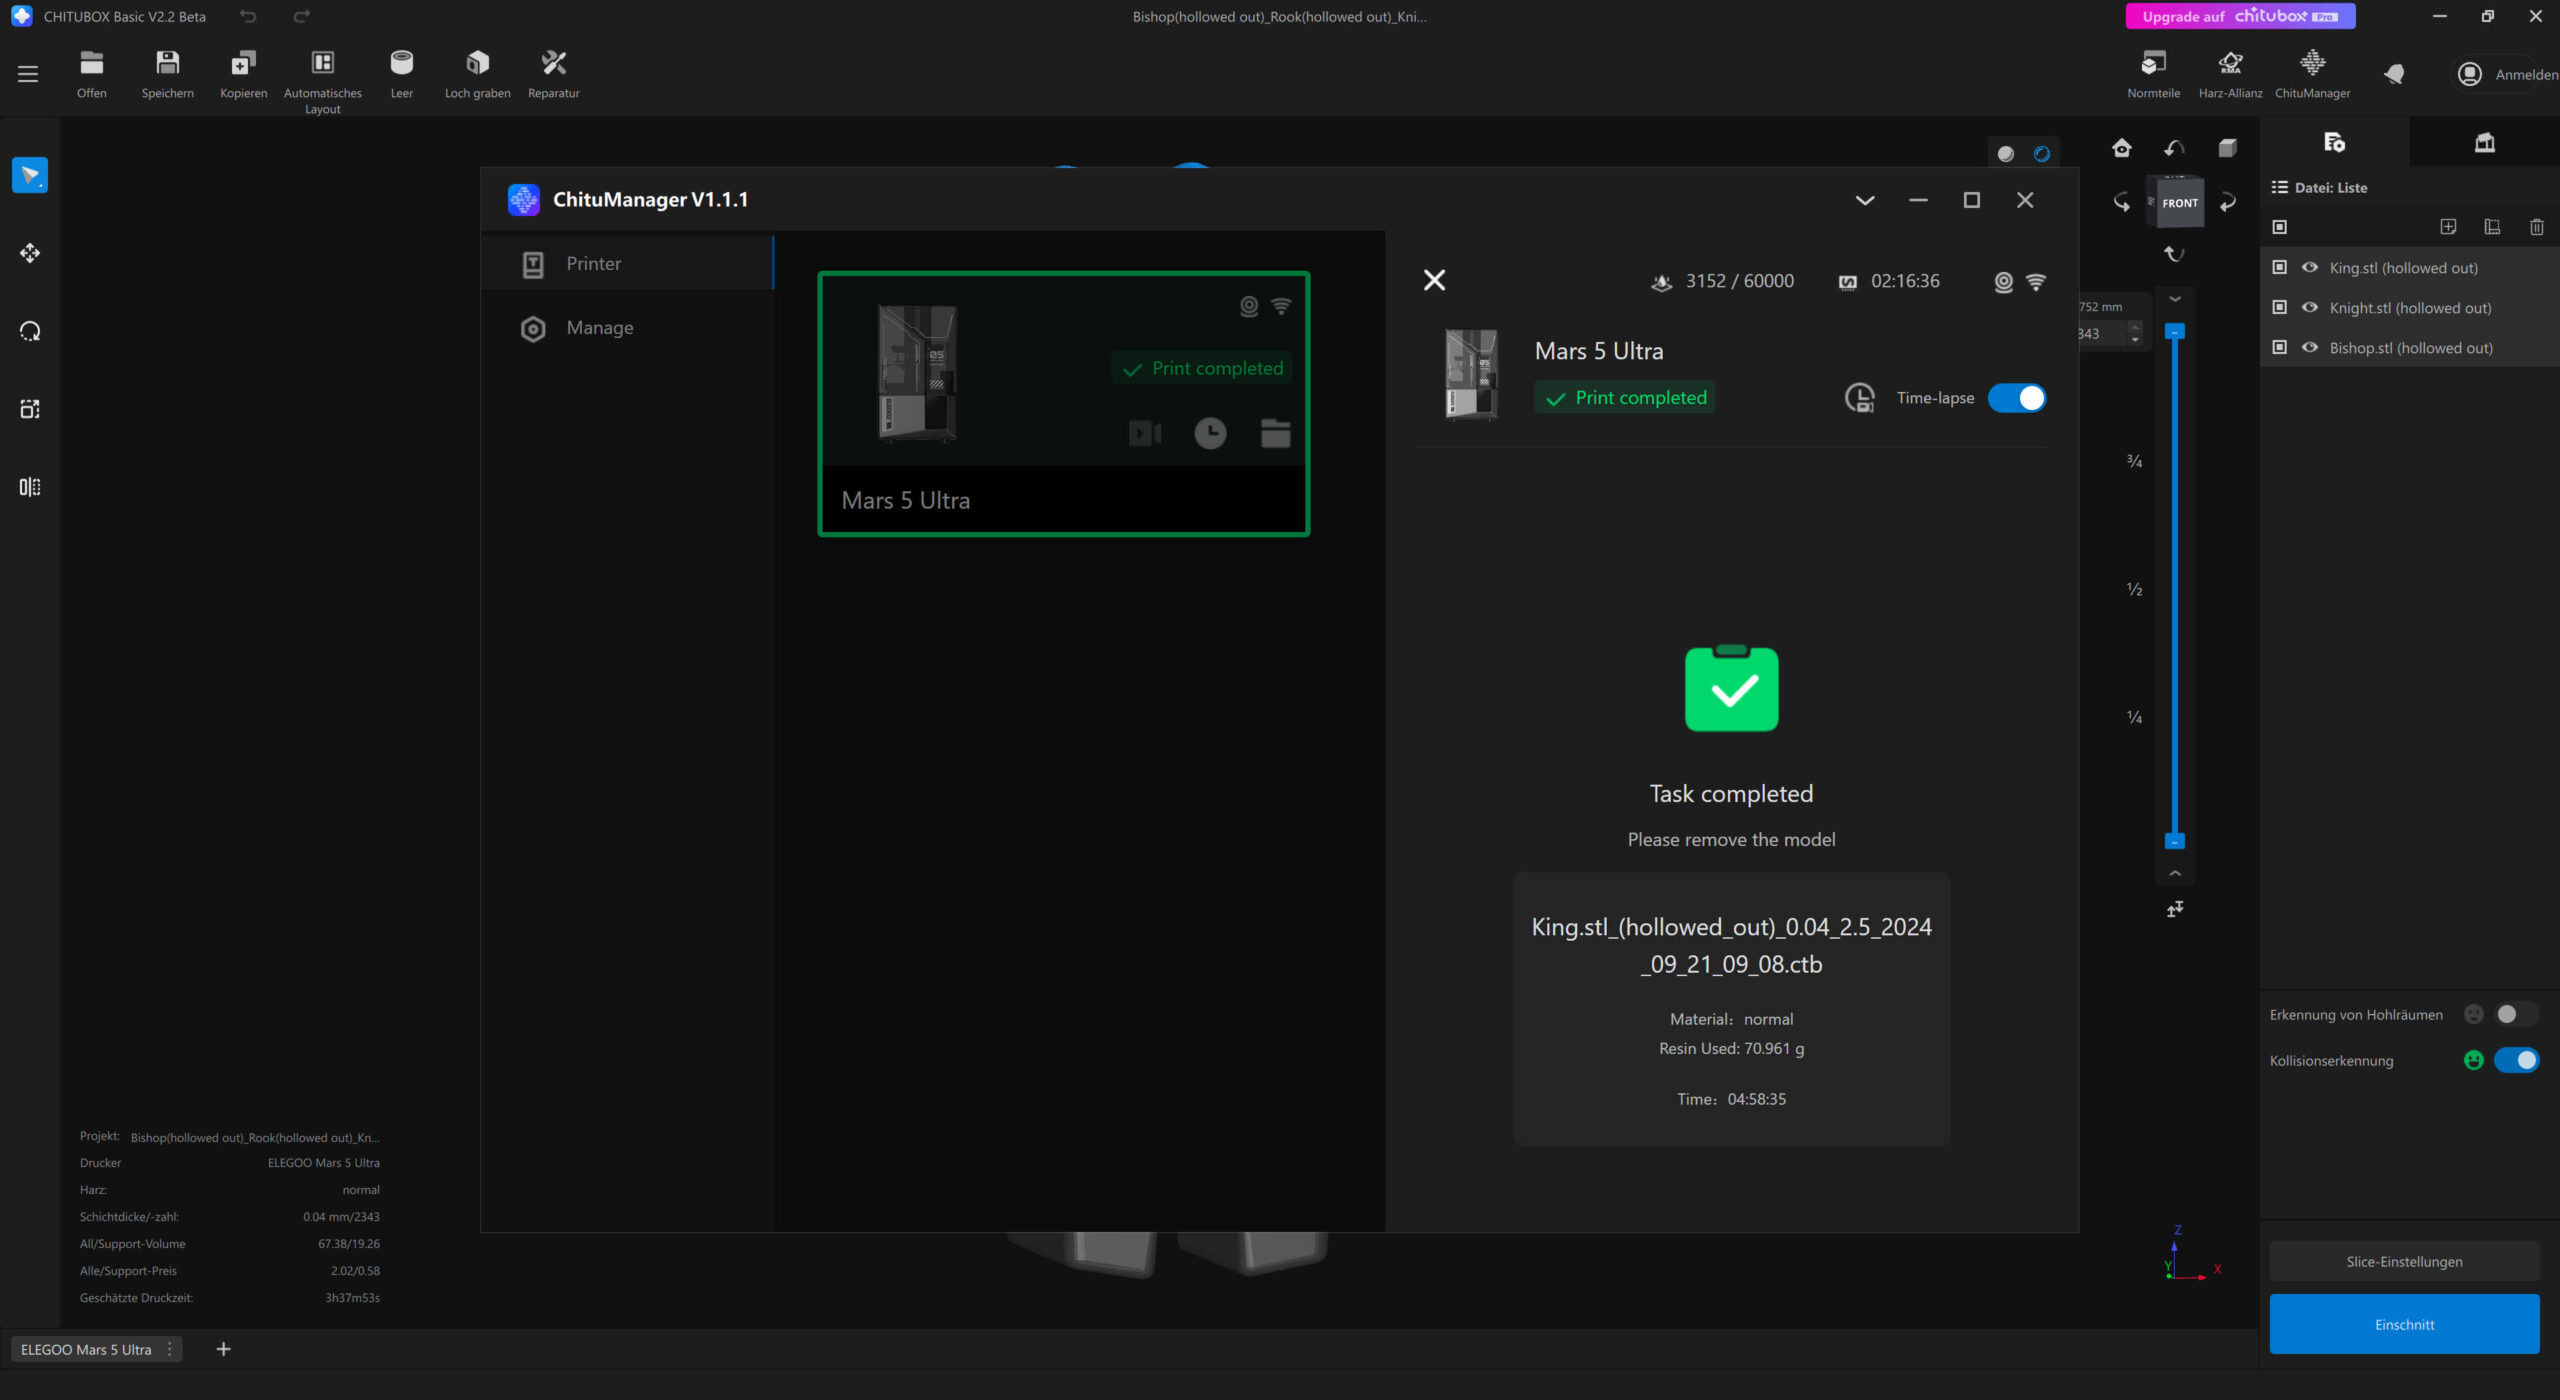Click the notification bell icon
The width and height of the screenshot is (2560, 1400).
point(2393,74)
